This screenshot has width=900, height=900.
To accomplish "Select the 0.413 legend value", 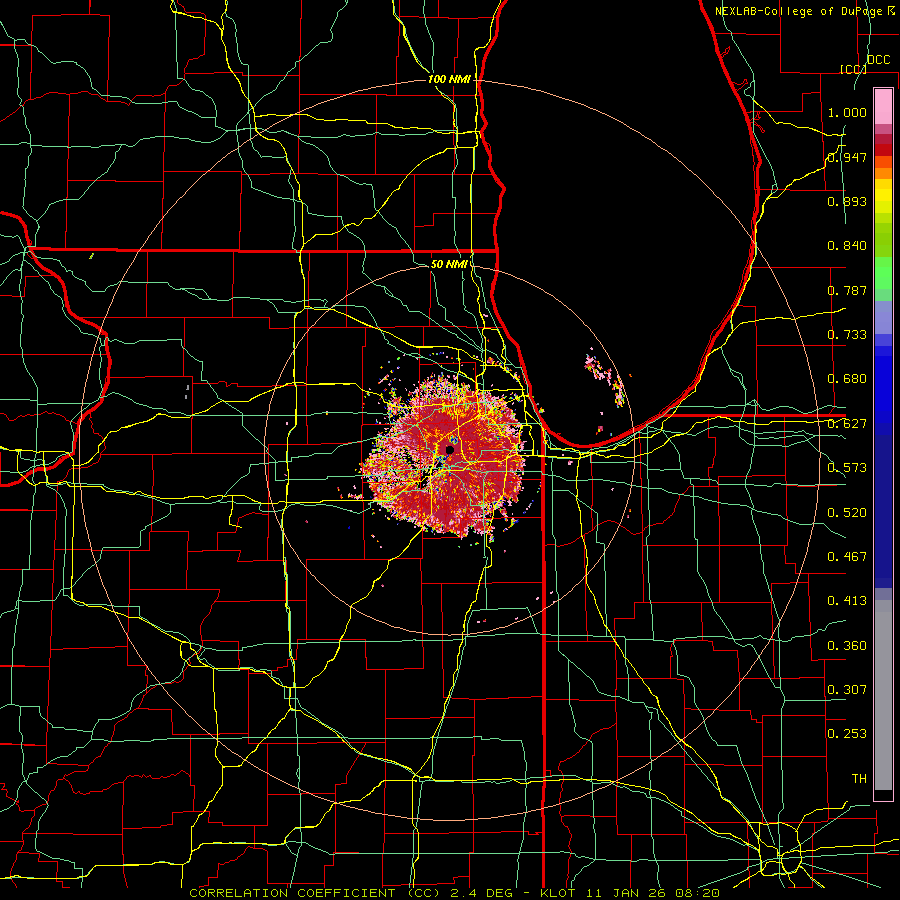I will tap(847, 601).
